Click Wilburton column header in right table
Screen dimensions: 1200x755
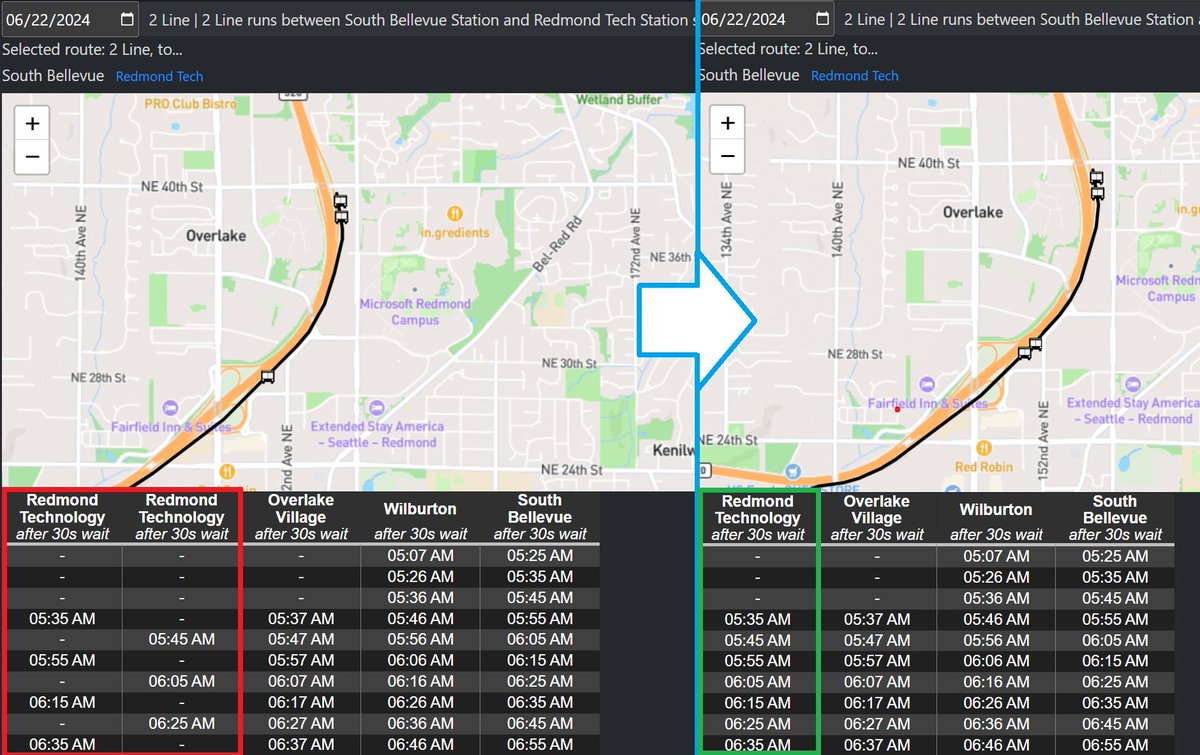[x=996, y=518]
